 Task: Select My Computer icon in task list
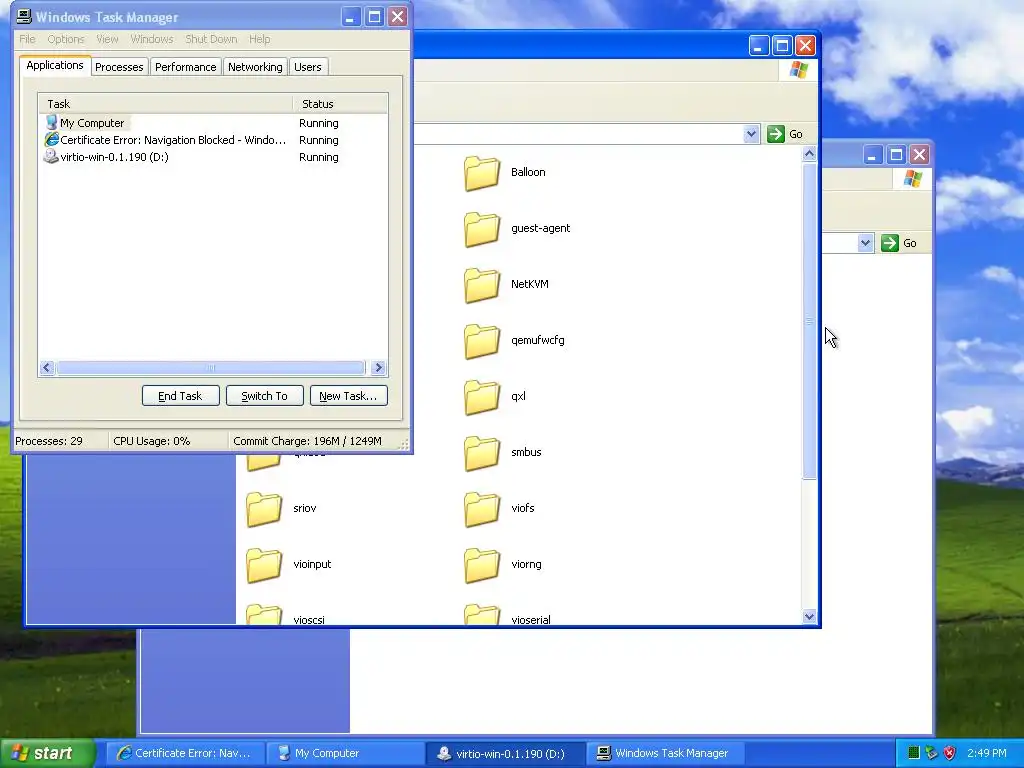51,123
